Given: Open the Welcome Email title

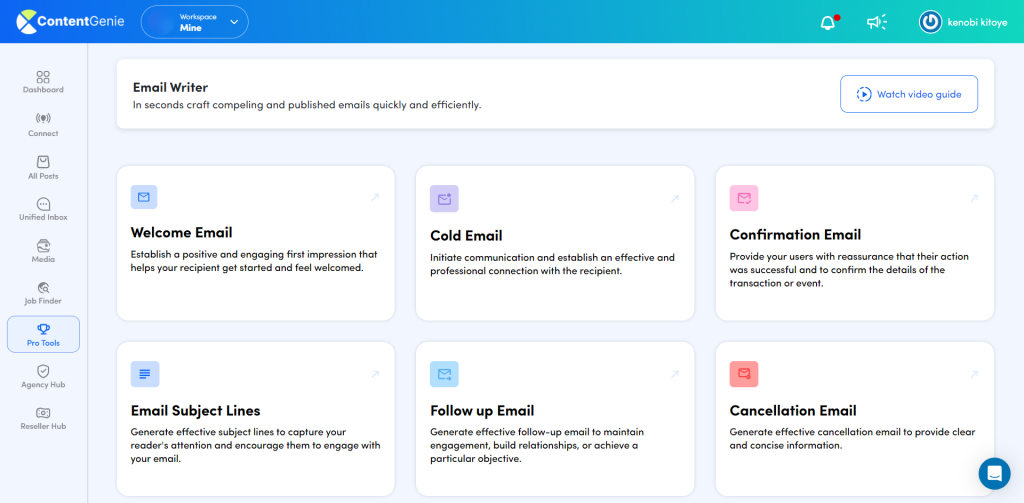Looking at the screenshot, I should pyautogui.click(x=182, y=233).
